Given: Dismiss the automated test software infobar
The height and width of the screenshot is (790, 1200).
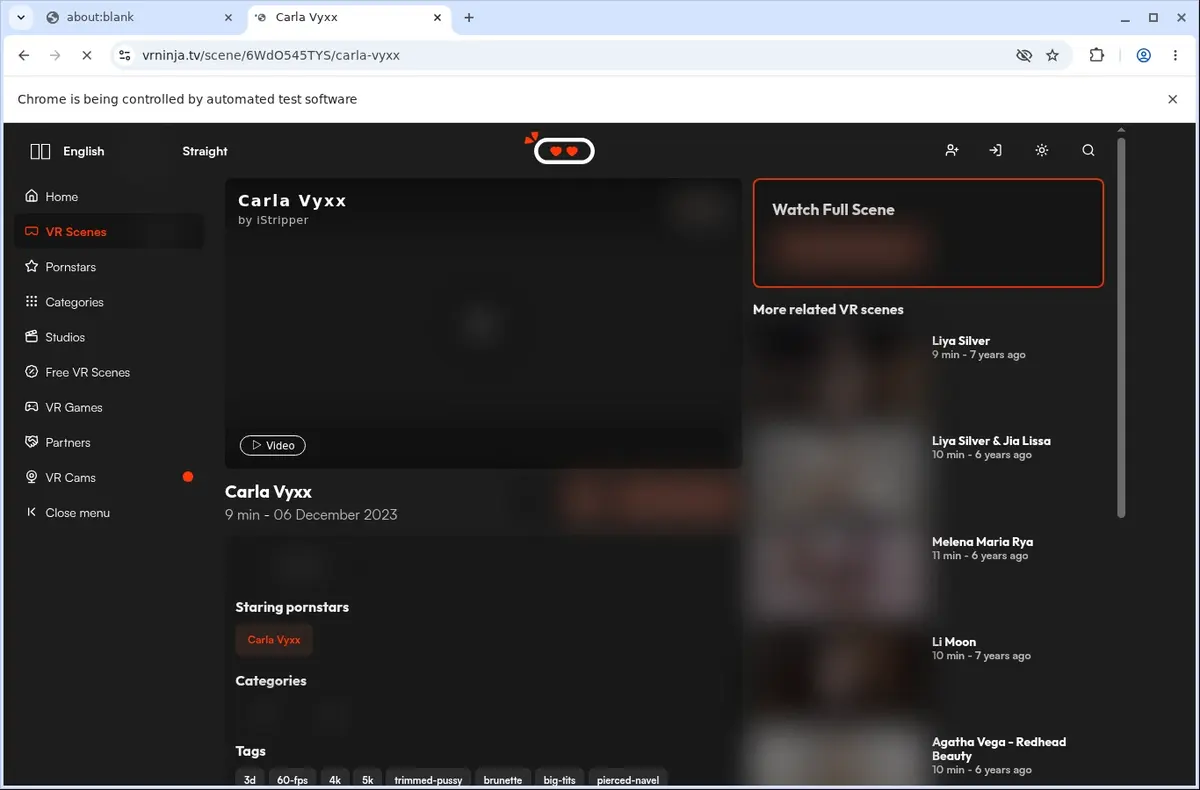Looking at the screenshot, I should pyautogui.click(x=1173, y=99).
